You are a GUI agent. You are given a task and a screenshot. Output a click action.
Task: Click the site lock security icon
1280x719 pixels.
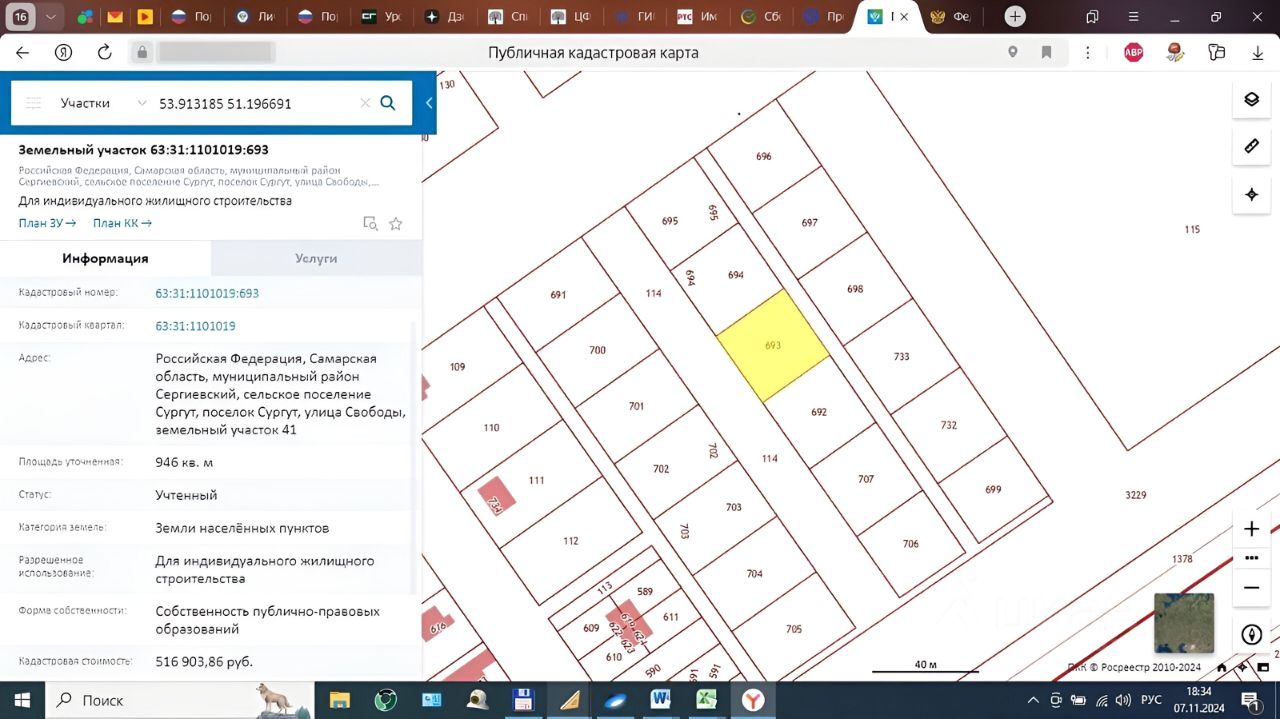(142, 53)
